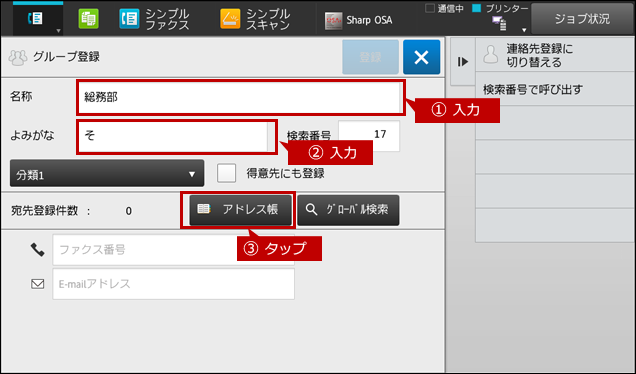Click the ファクス番号 input field
Viewport: 636px width, 374px height.
click(x=173, y=250)
